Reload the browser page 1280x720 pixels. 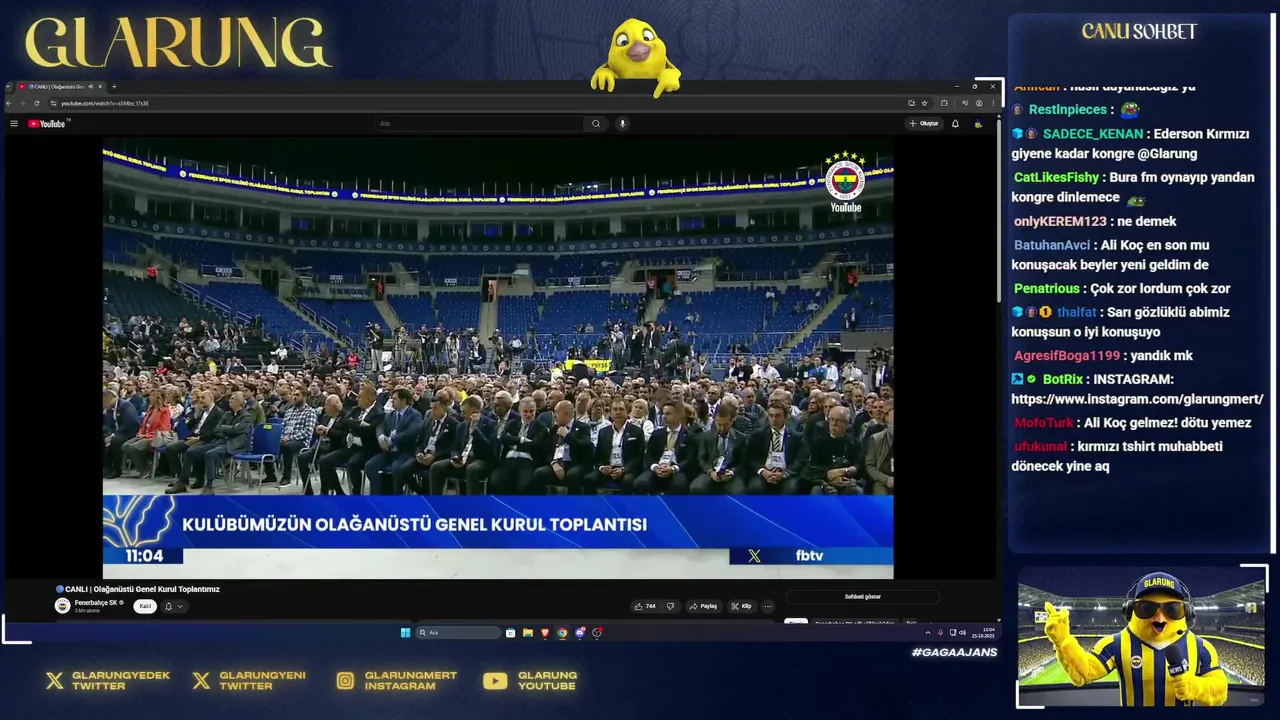coord(37,103)
